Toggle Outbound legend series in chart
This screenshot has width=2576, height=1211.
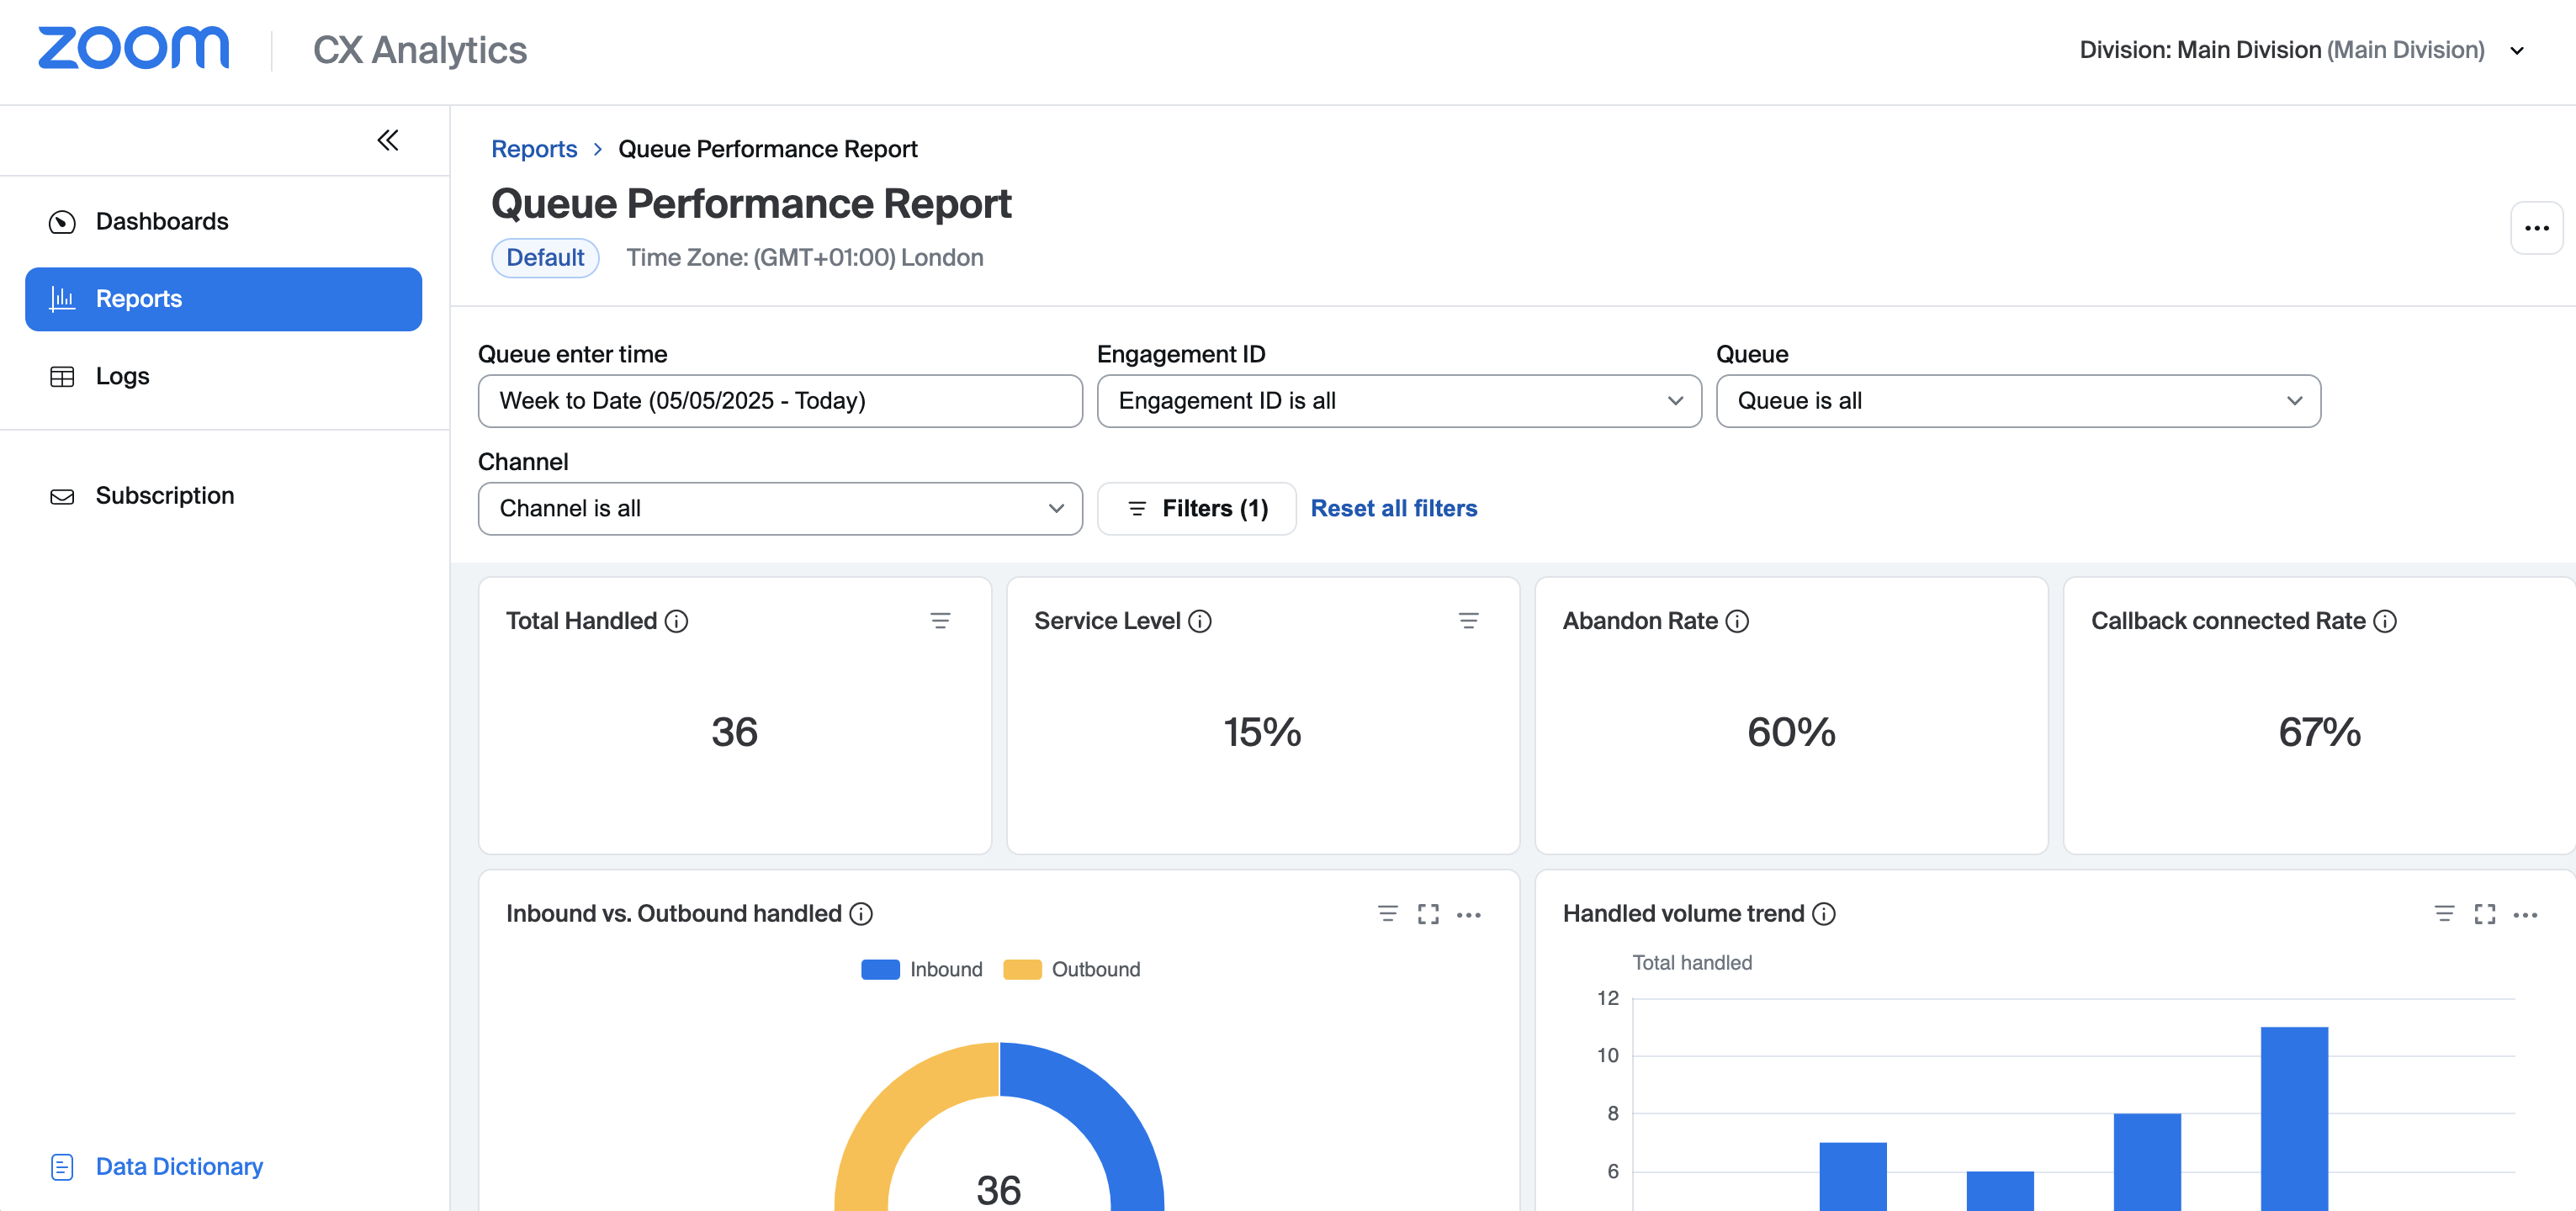tap(1071, 969)
